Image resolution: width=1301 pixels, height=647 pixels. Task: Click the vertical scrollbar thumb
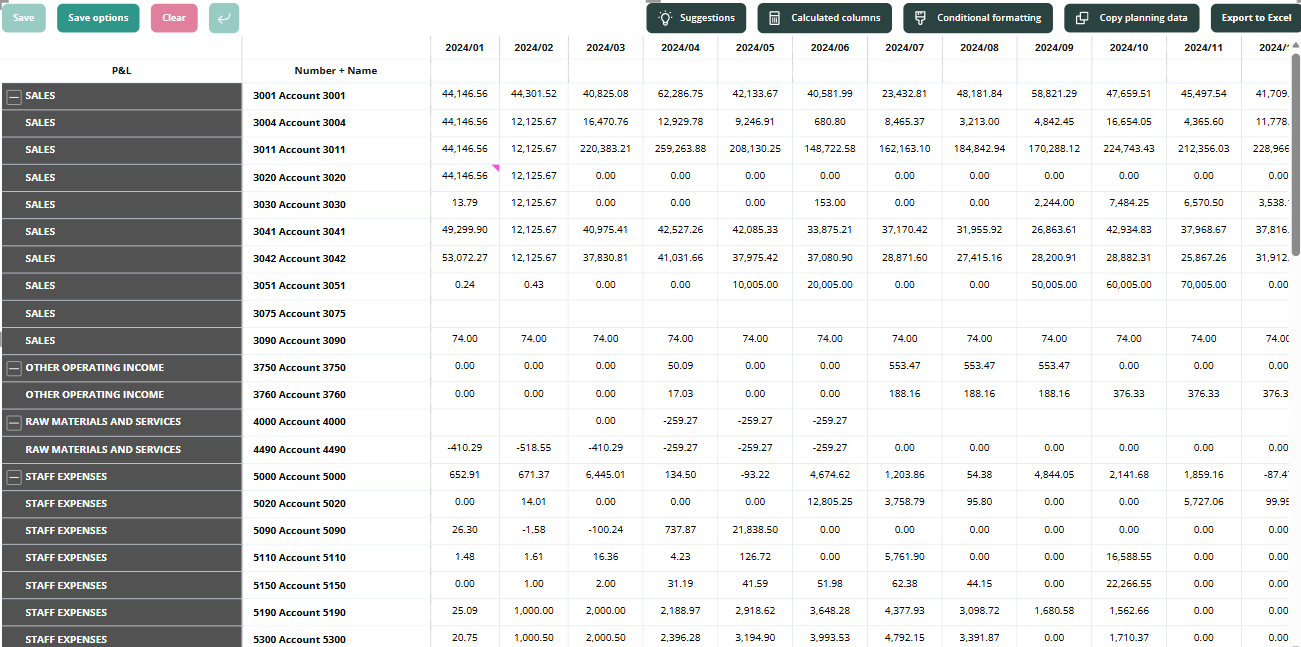click(1296, 155)
